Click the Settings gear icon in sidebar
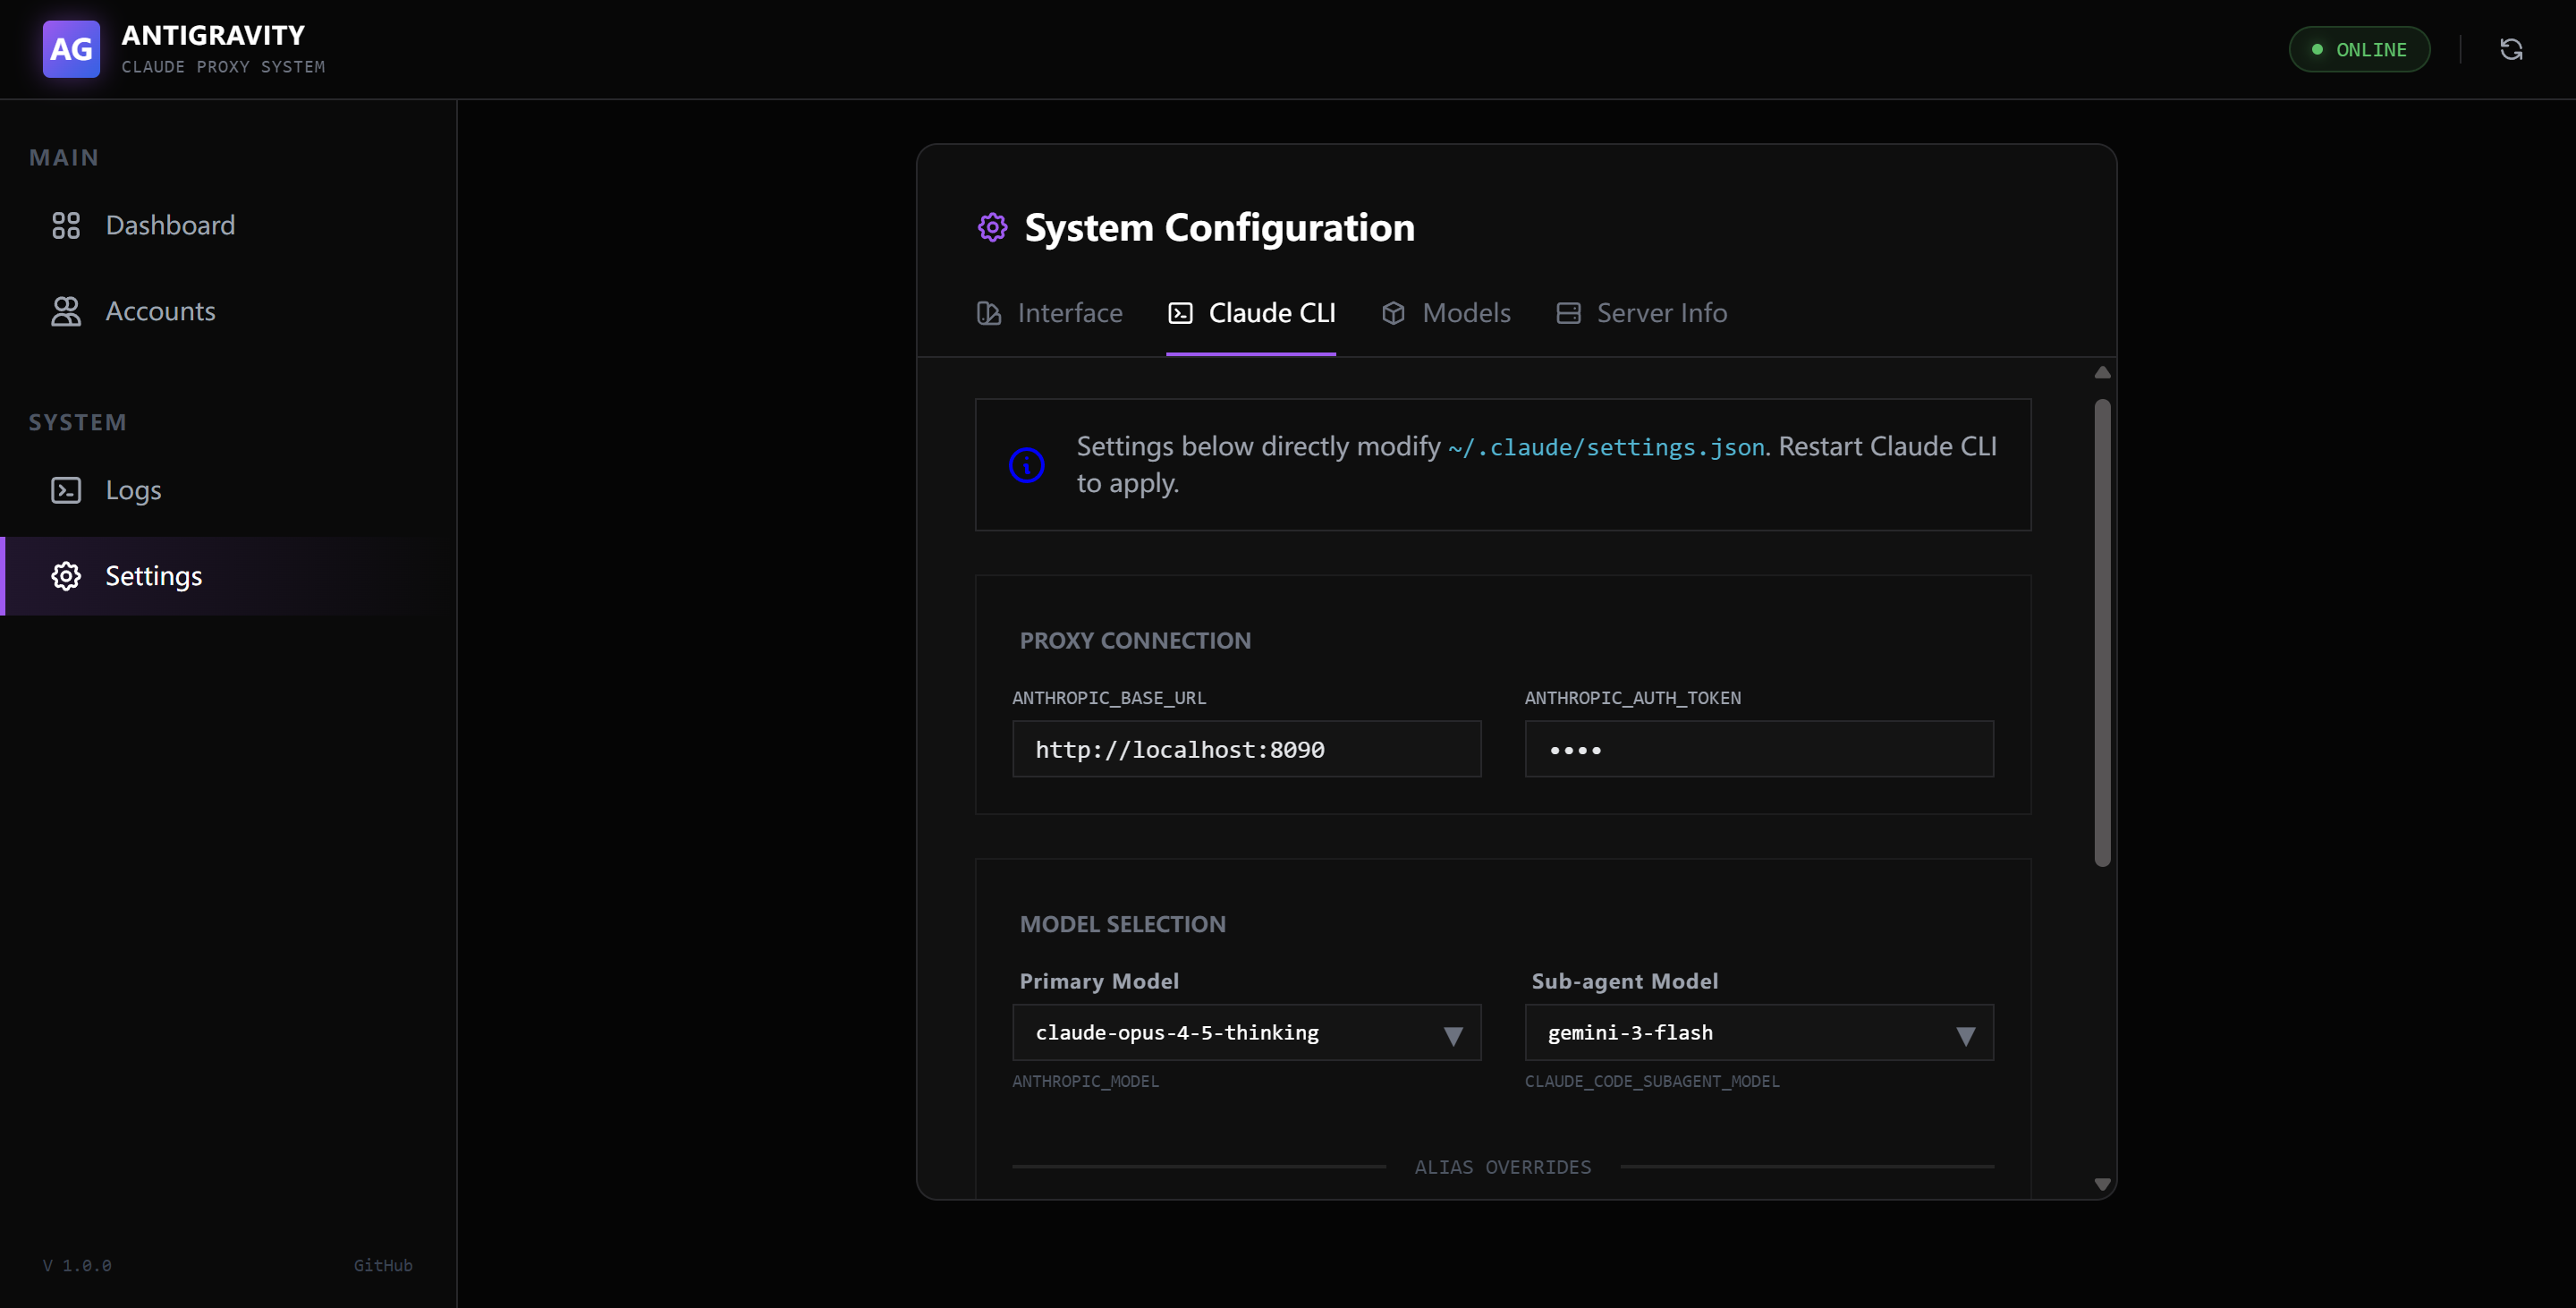This screenshot has width=2576, height=1308. pos(66,576)
